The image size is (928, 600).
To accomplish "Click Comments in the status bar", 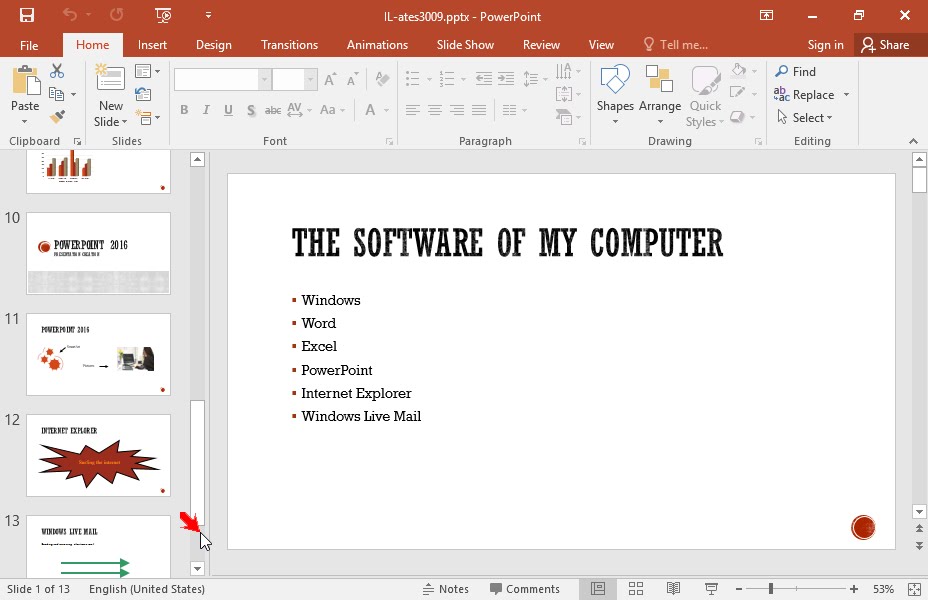I will coord(525,589).
